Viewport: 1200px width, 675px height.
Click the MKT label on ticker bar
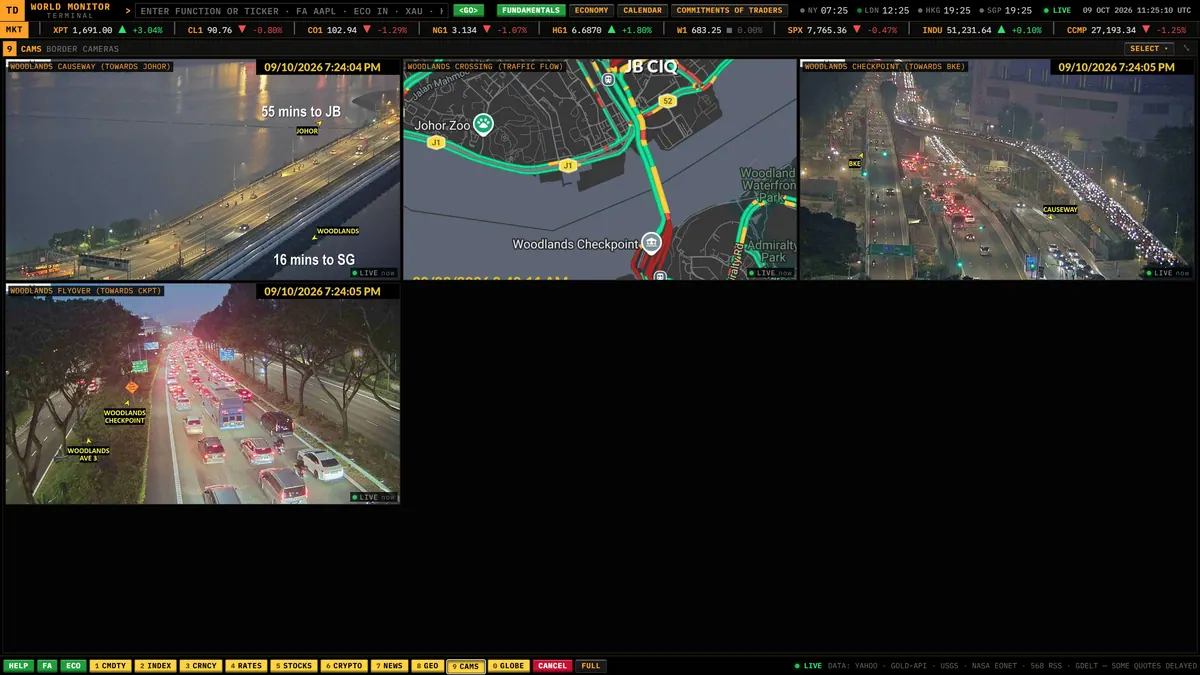pyautogui.click(x=14, y=30)
